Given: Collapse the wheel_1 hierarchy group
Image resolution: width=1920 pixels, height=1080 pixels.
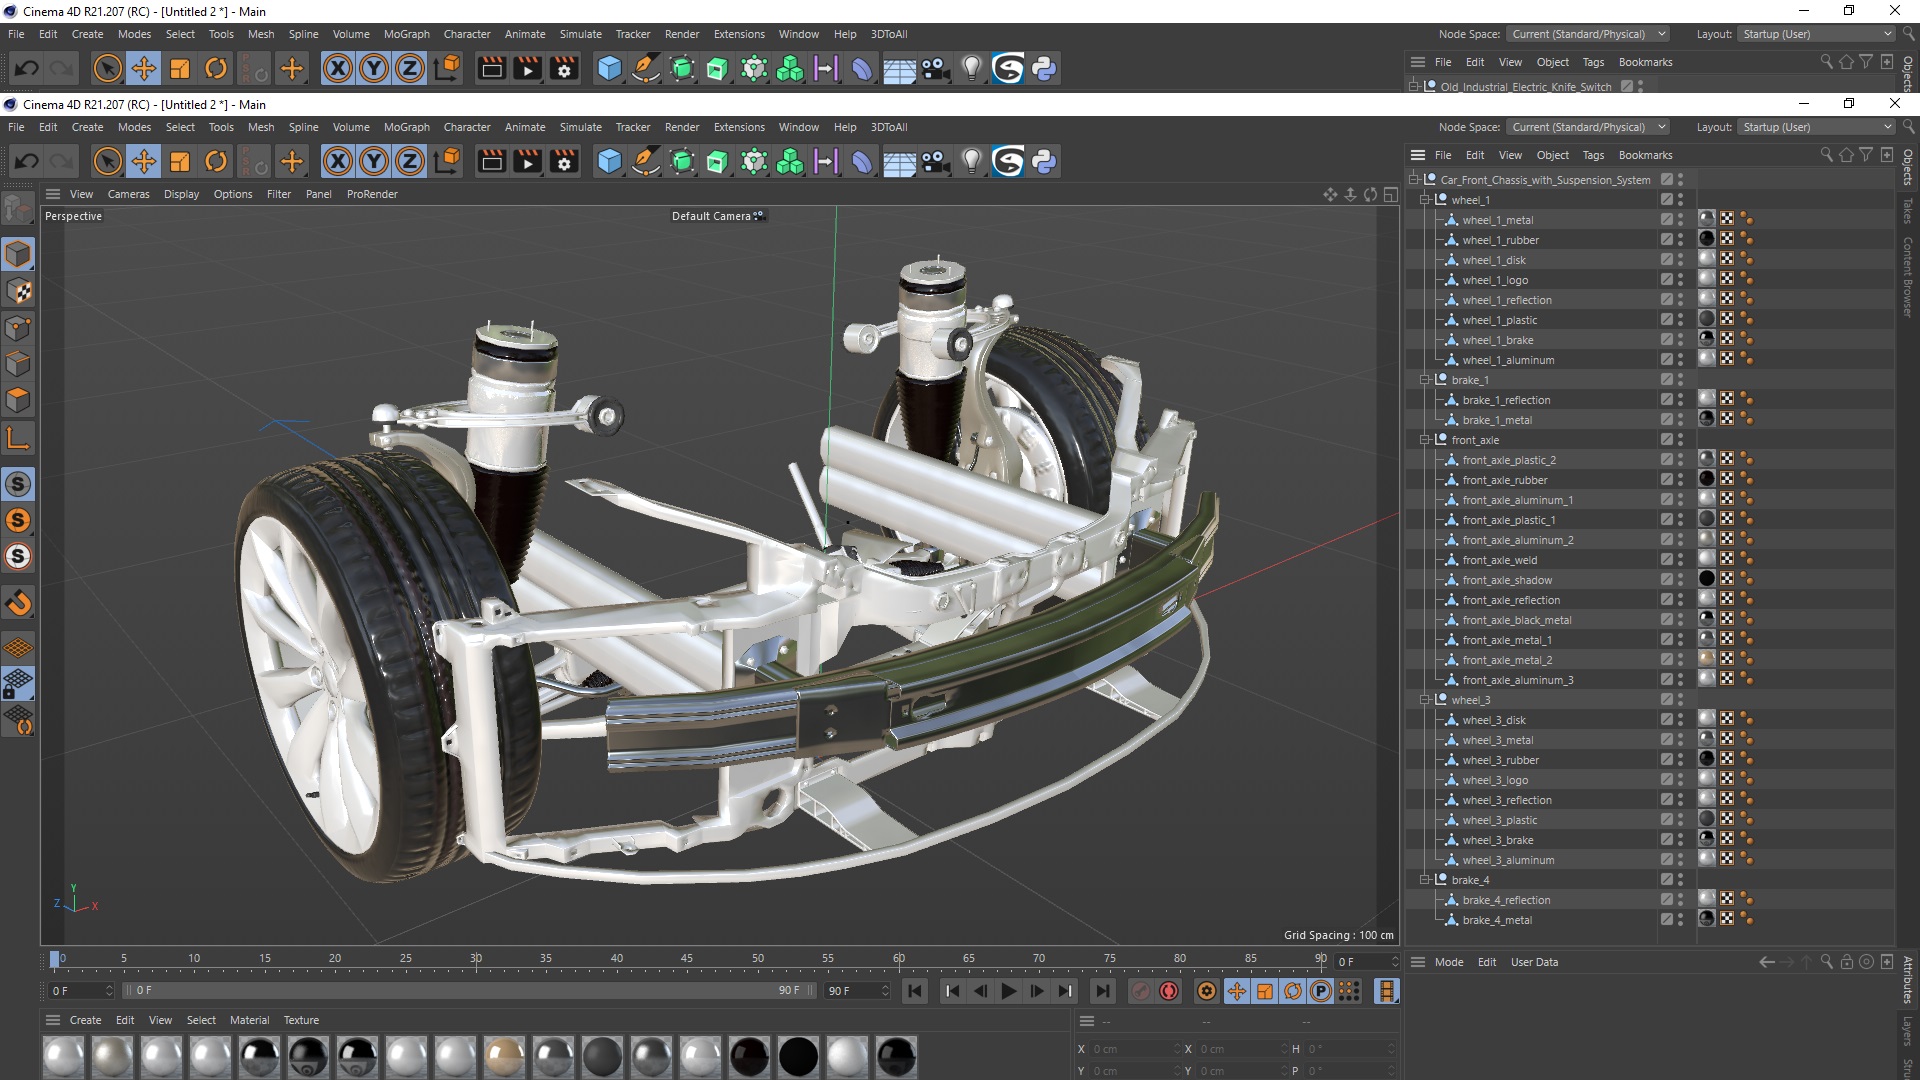Looking at the screenshot, I should coord(1425,200).
